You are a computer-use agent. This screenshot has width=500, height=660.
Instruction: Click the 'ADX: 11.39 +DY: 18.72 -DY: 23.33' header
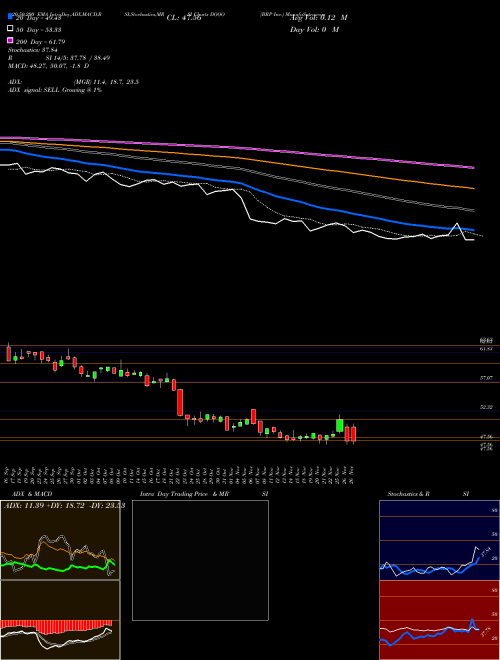tap(64, 506)
